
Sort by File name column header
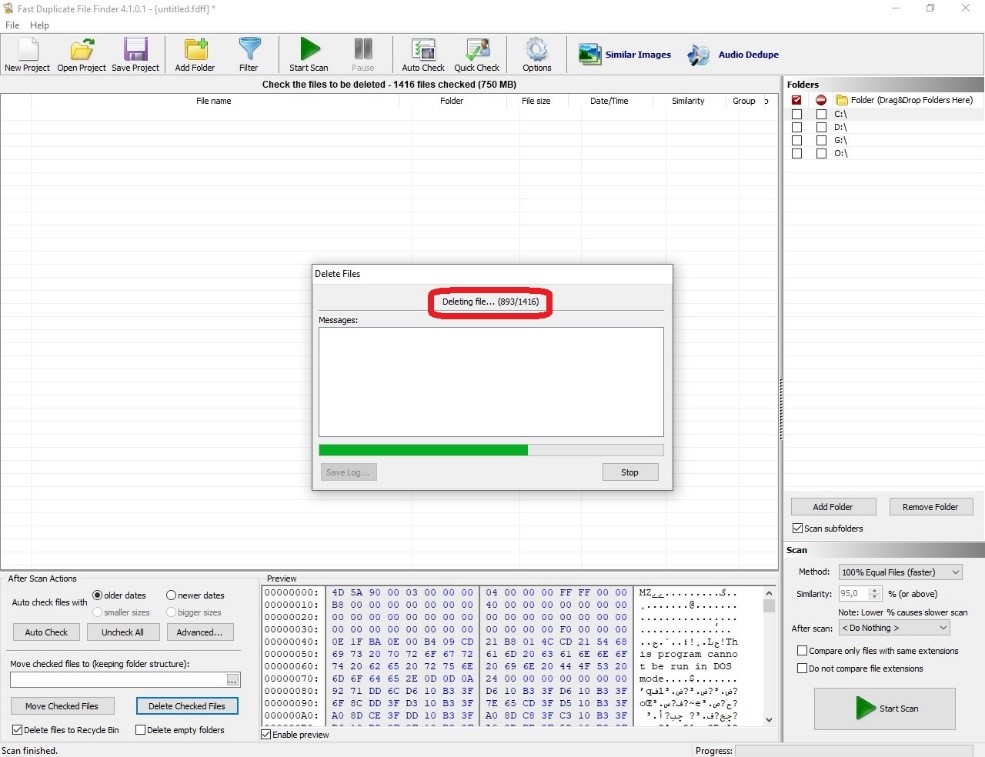point(214,101)
